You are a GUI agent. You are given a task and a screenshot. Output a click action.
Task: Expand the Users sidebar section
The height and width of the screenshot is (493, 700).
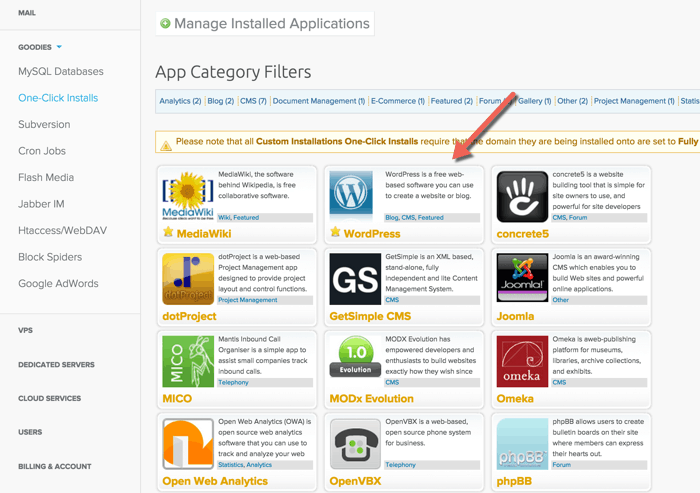click(30, 432)
